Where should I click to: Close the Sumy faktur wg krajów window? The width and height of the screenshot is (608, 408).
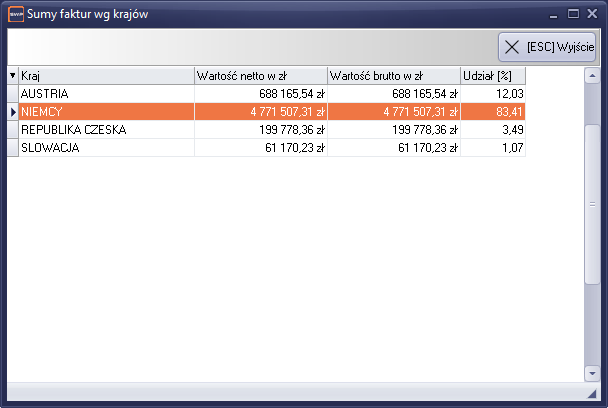[593, 14]
